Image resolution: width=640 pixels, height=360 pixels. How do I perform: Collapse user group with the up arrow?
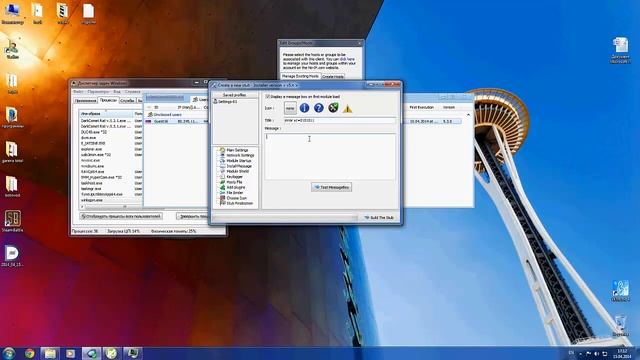(x=468, y=115)
